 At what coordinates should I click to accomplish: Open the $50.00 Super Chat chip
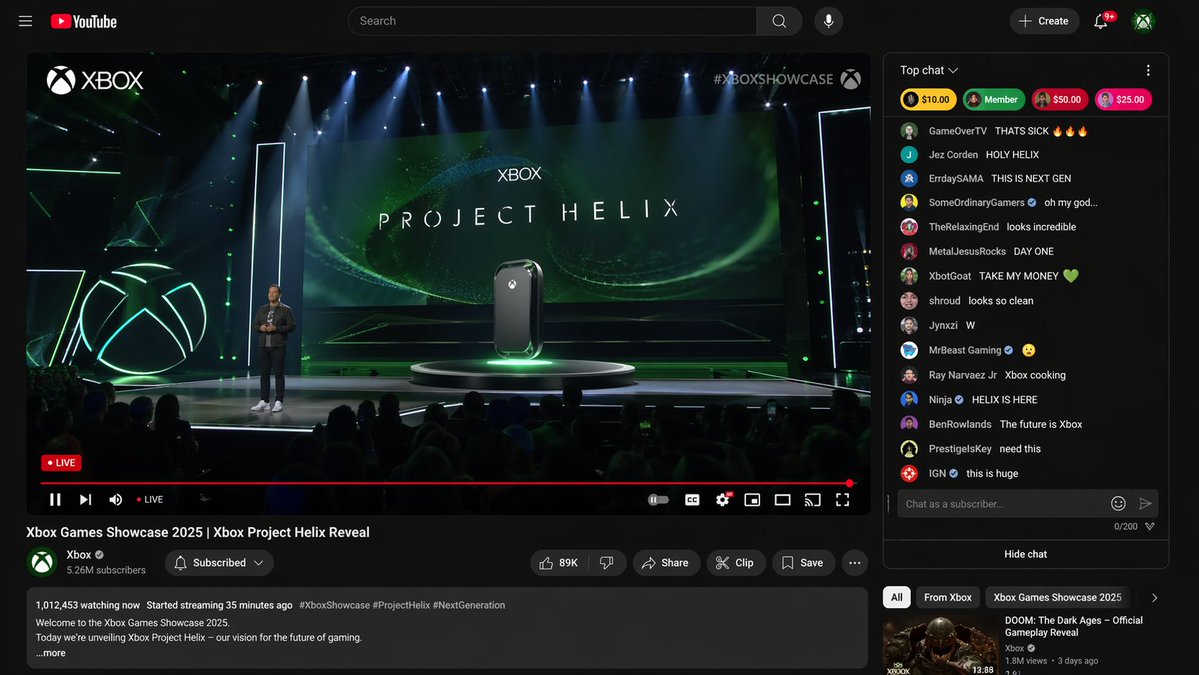[x=1060, y=99]
